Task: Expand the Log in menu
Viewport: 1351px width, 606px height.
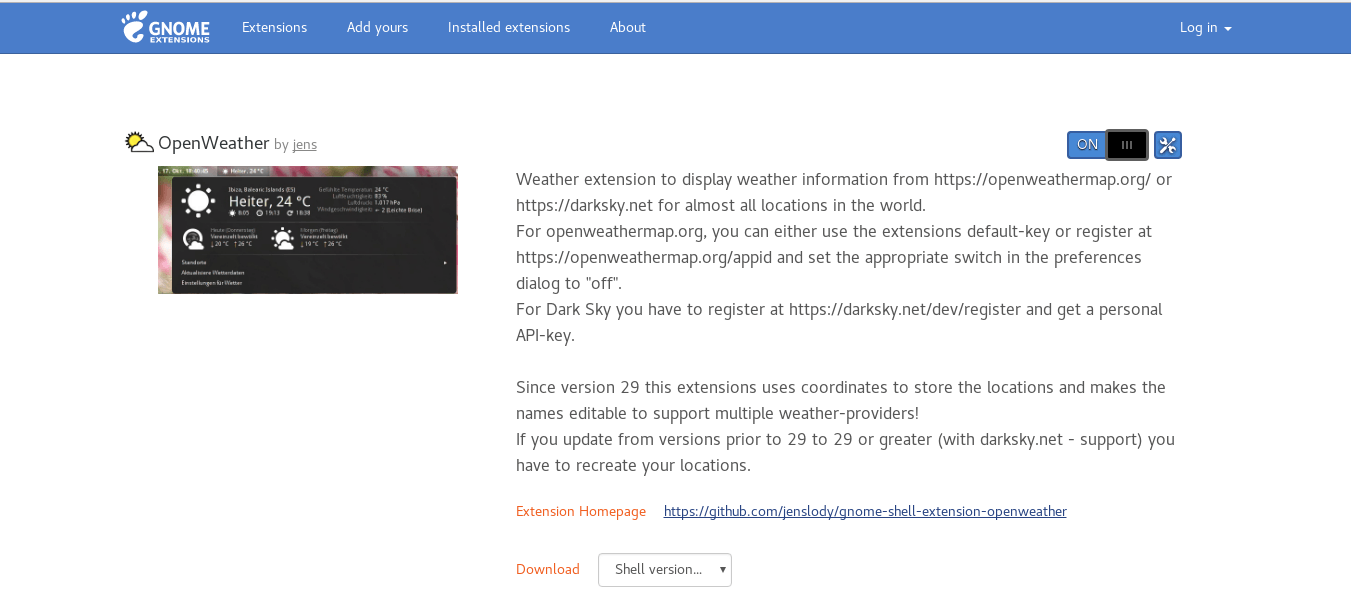Action: coord(1205,27)
